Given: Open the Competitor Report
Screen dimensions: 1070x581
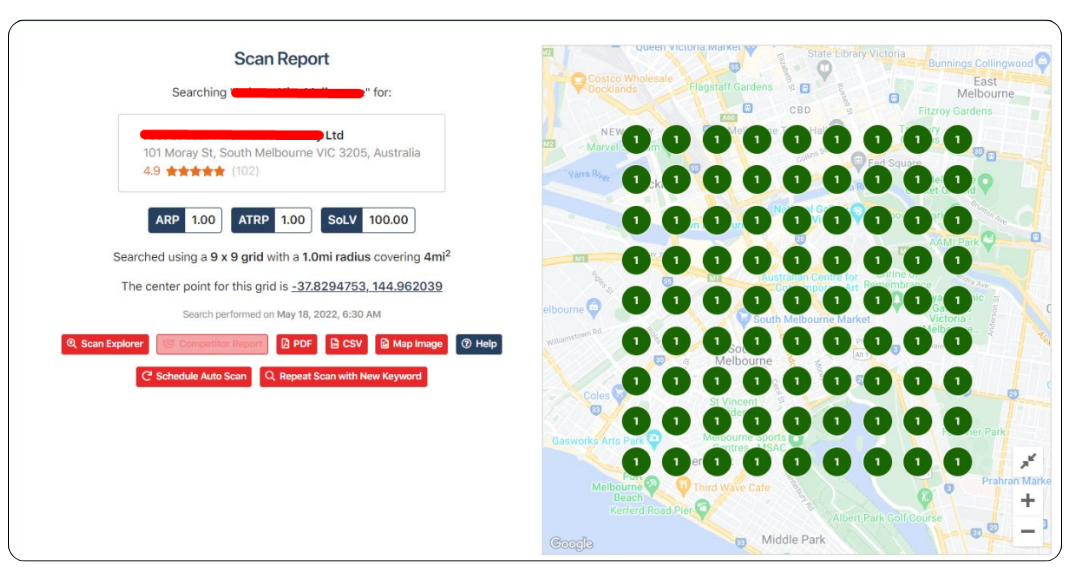Looking at the screenshot, I should pyautogui.click(x=212, y=344).
